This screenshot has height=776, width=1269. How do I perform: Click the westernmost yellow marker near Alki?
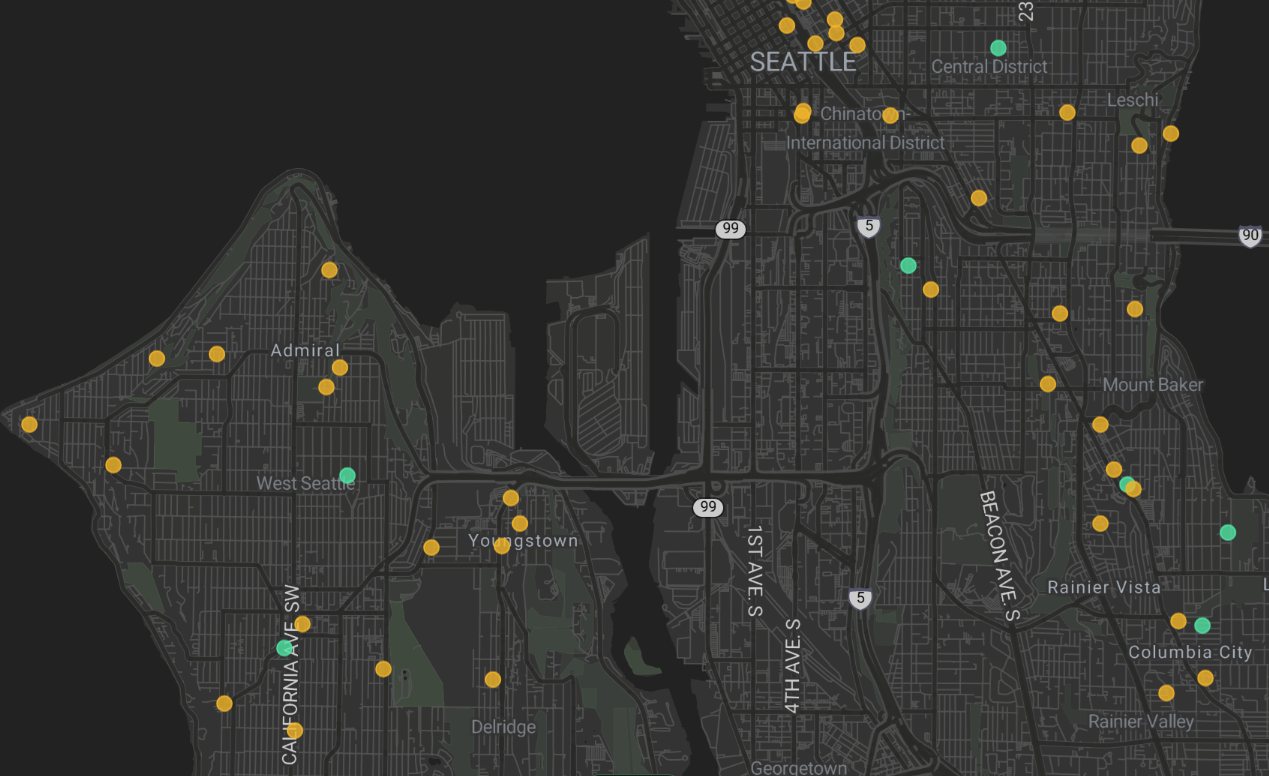click(x=29, y=423)
